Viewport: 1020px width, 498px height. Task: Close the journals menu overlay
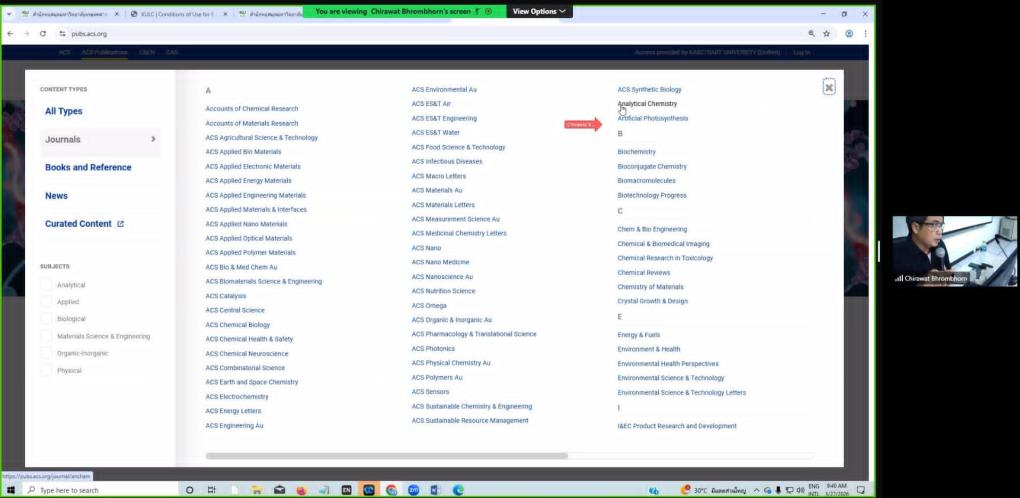pyautogui.click(x=828, y=87)
